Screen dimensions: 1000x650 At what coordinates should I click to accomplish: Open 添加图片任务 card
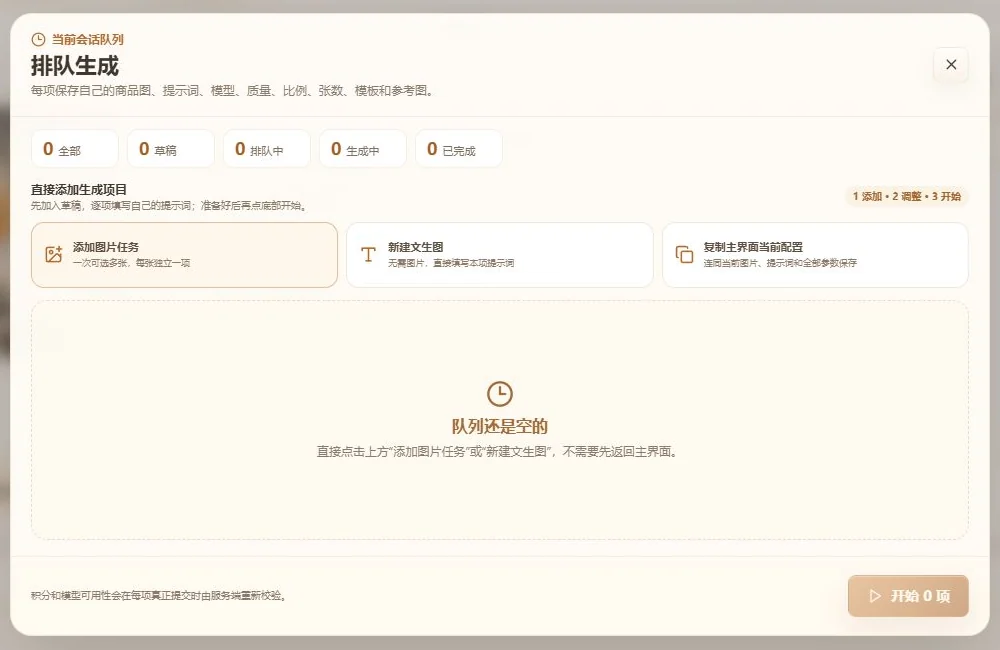[x=184, y=255]
